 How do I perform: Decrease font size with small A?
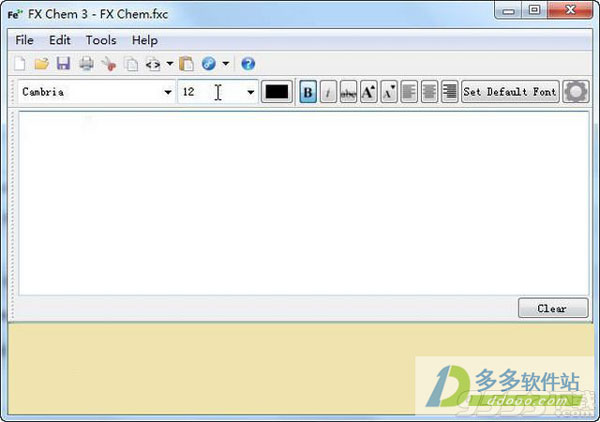tap(389, 92)
